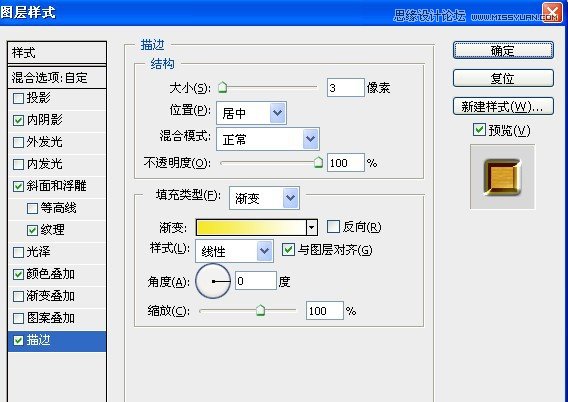568x402 pixels.
Task: Click the 缩放 scale slider handle
Action: [260, 310]
